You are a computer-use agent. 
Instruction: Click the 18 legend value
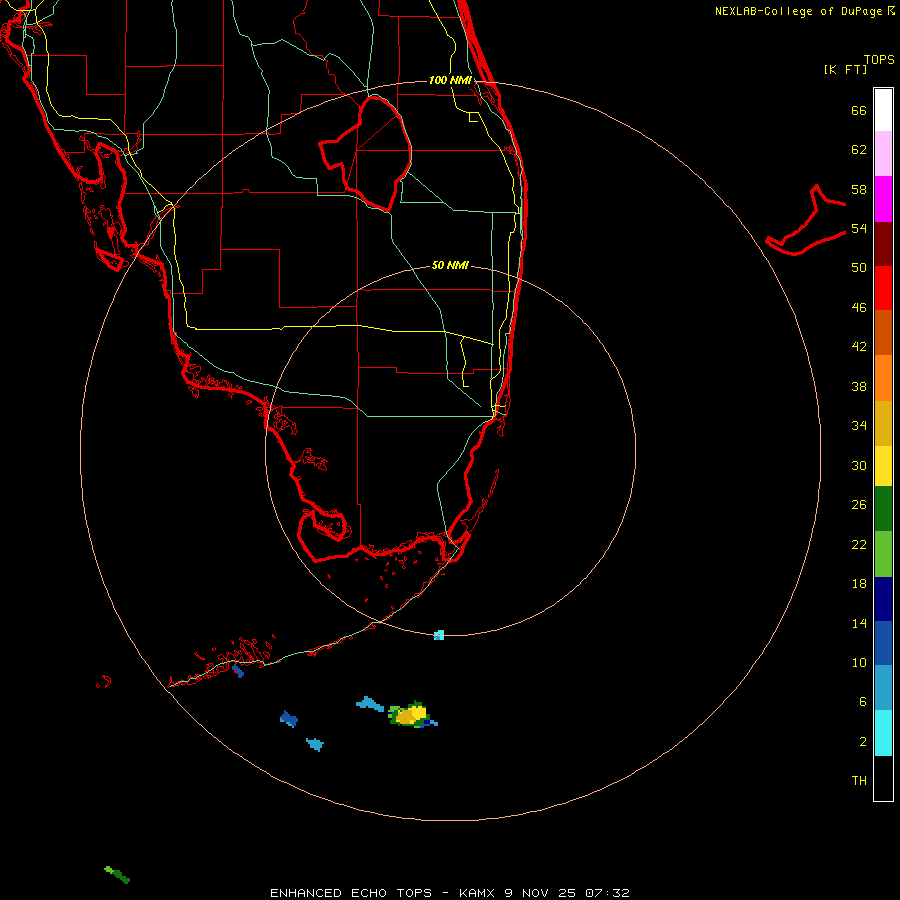(859, 584)
